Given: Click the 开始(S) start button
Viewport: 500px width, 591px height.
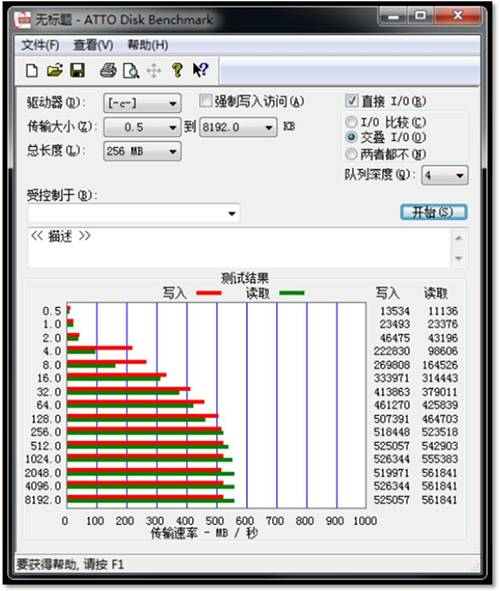Looking at the screenshot, I should click(434, 212).
